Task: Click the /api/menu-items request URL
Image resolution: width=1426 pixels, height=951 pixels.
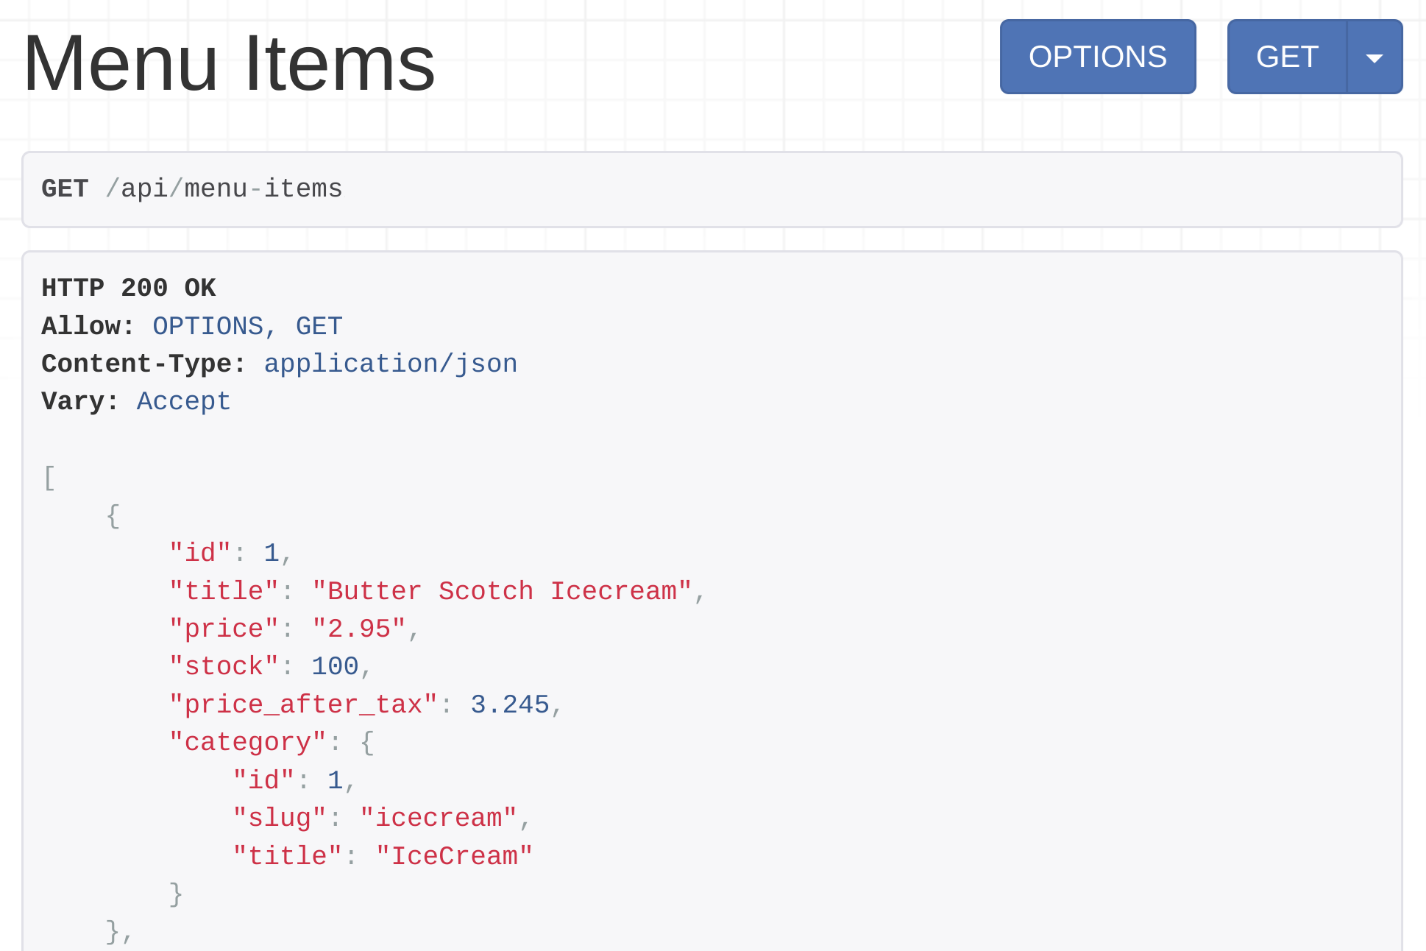Action: point(224,189)
